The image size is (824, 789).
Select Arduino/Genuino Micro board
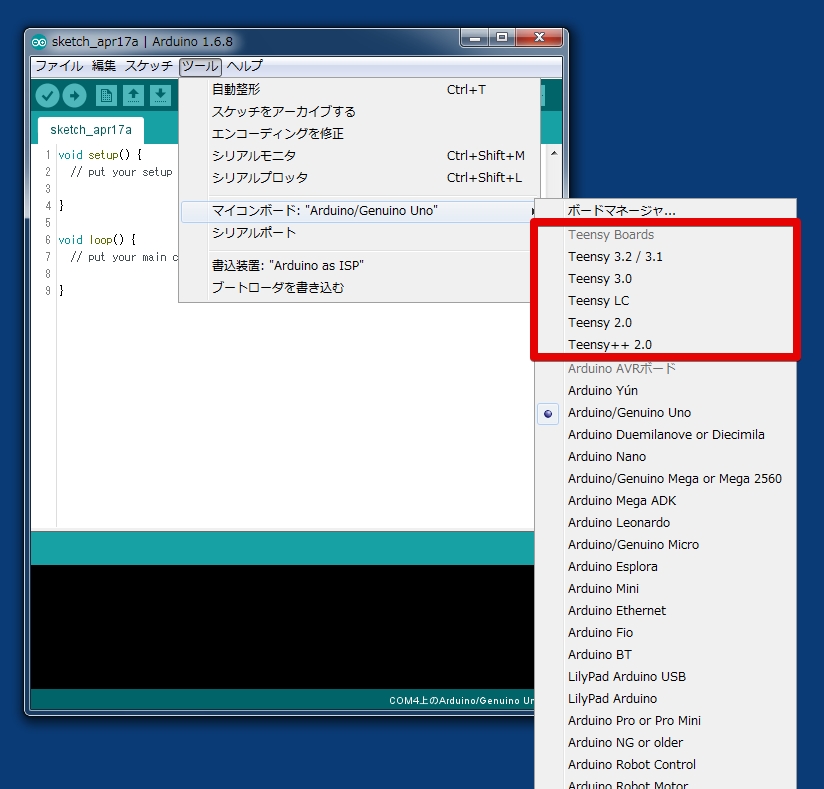[x=665, y=545]
